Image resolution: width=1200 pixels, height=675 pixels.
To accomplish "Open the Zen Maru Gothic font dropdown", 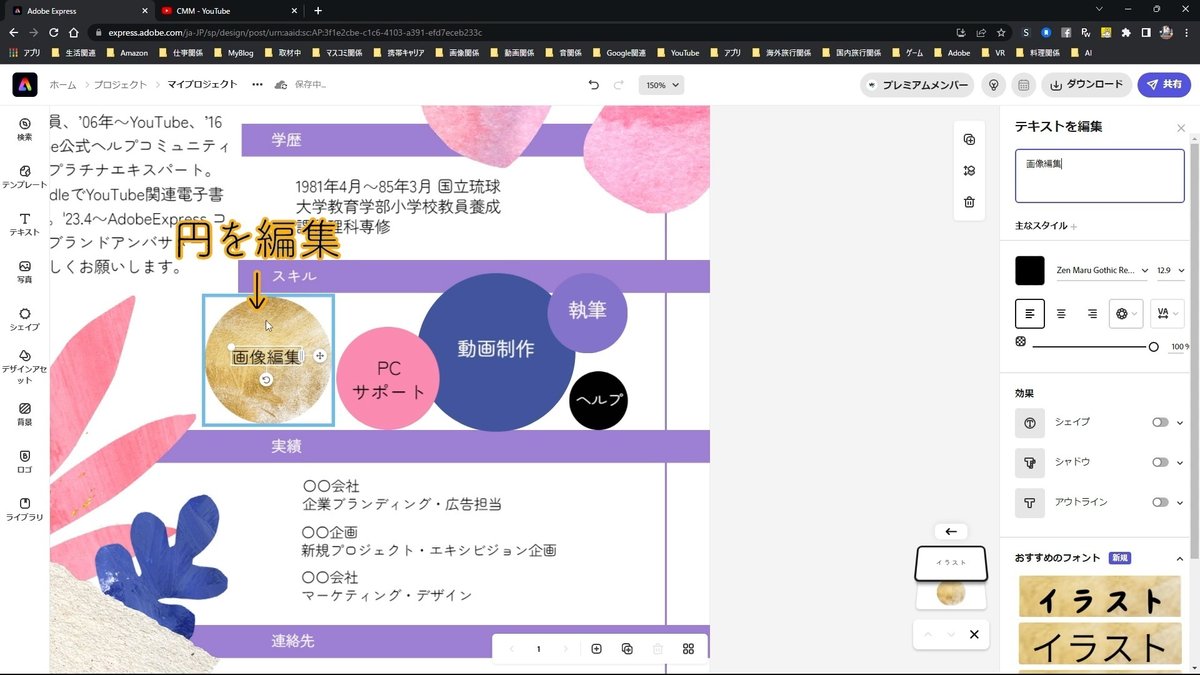I will coord(1102,270).
